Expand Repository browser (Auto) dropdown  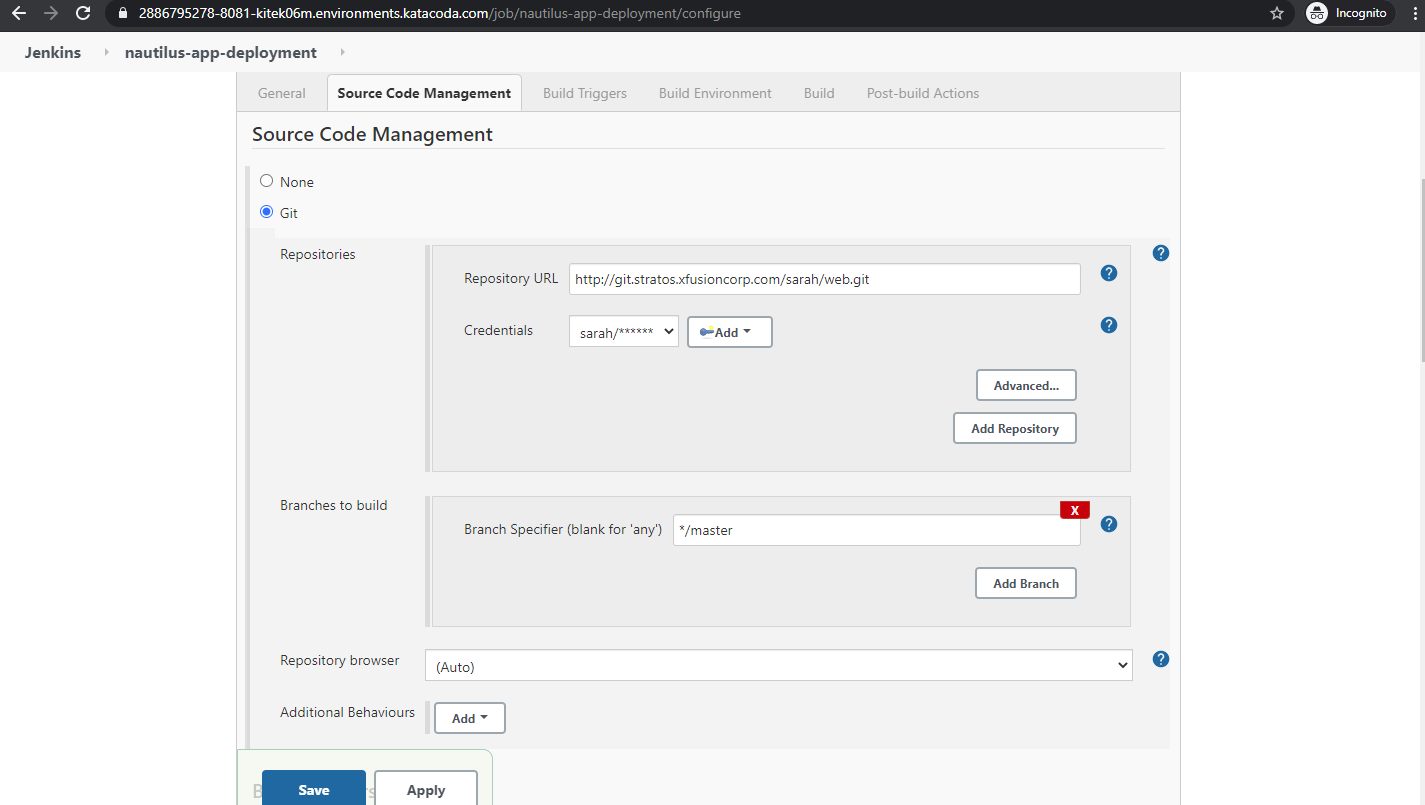click(778, 666)
